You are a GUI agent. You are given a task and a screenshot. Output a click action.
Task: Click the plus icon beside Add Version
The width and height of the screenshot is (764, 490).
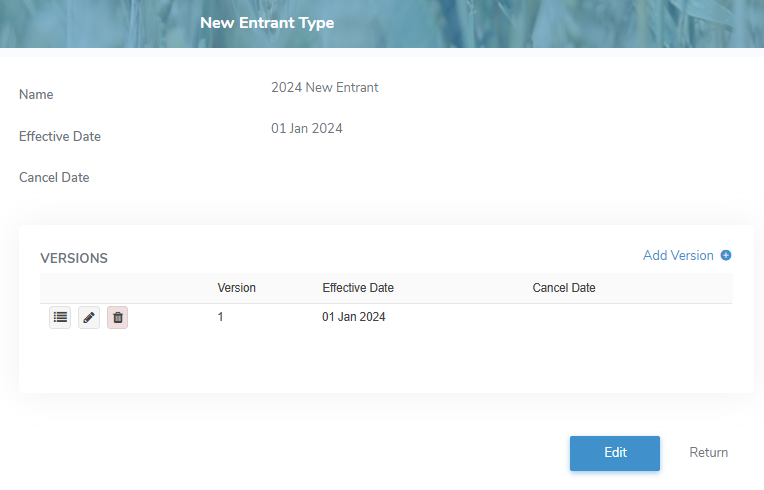tap(726, 256)
